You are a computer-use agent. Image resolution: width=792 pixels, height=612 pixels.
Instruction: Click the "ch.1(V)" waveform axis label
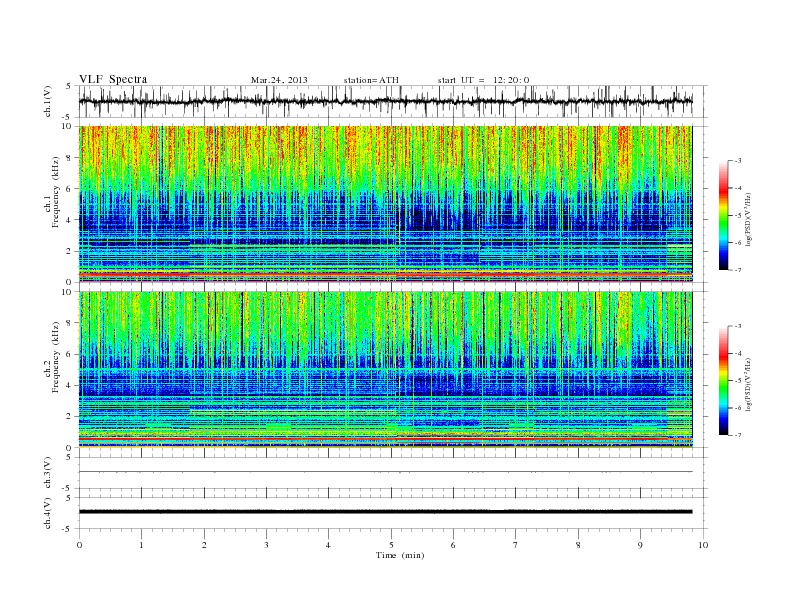pyautogui.click(x=47, y=101)
